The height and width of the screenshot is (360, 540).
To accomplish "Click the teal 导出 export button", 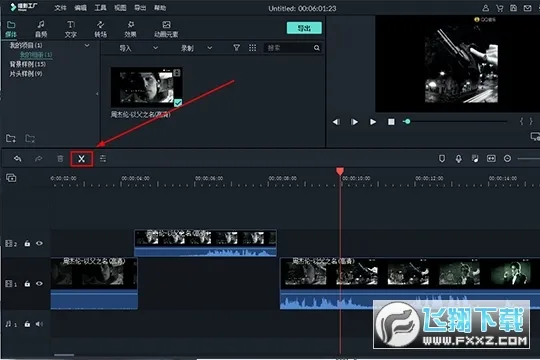I will [x=304, y=28].
